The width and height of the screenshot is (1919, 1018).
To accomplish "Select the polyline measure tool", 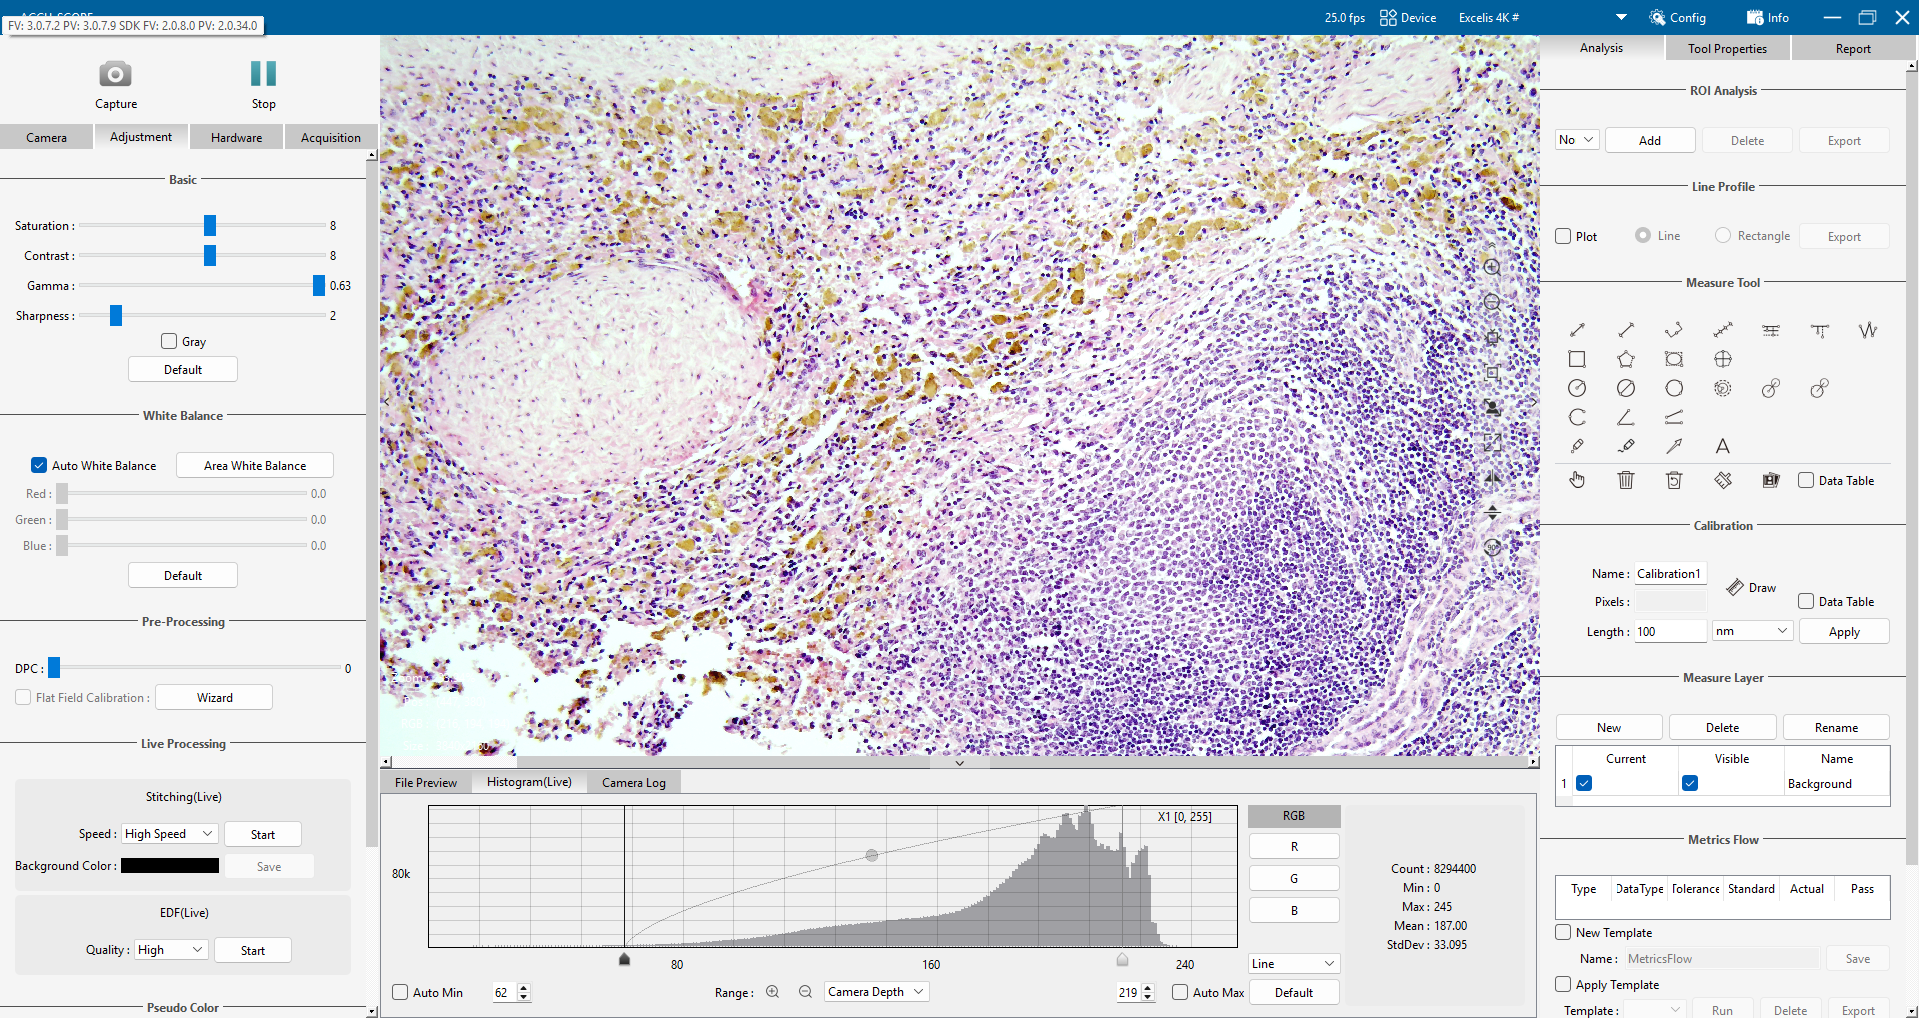I will 1672,330.
